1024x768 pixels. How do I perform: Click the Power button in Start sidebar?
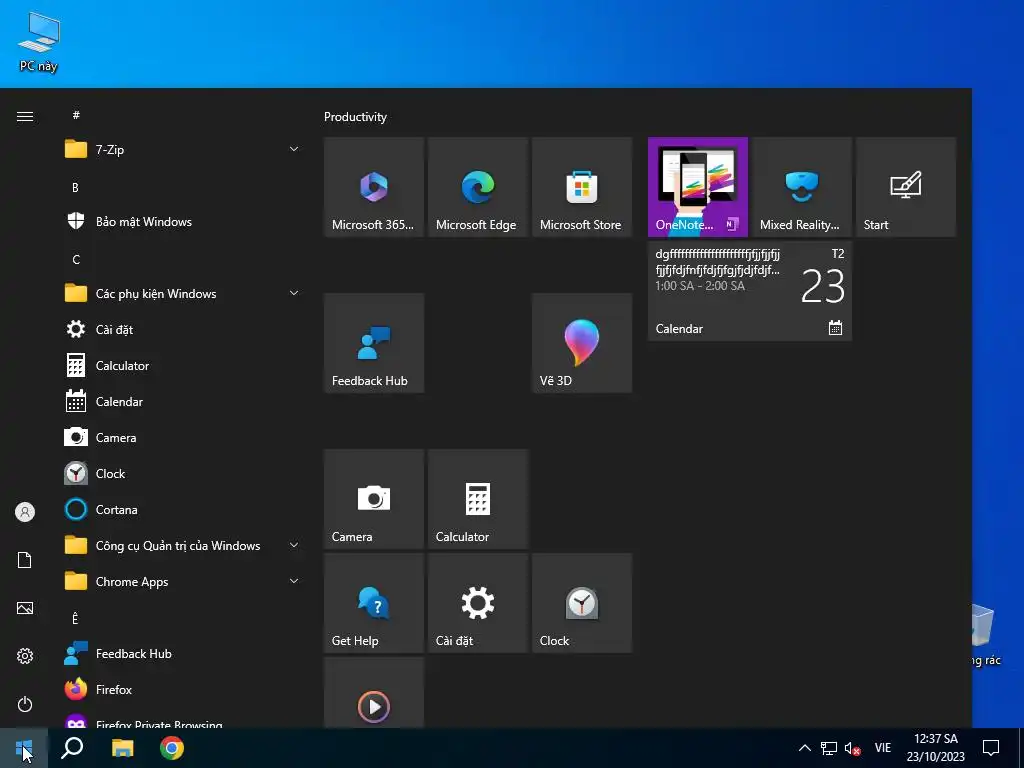(25, 704)
